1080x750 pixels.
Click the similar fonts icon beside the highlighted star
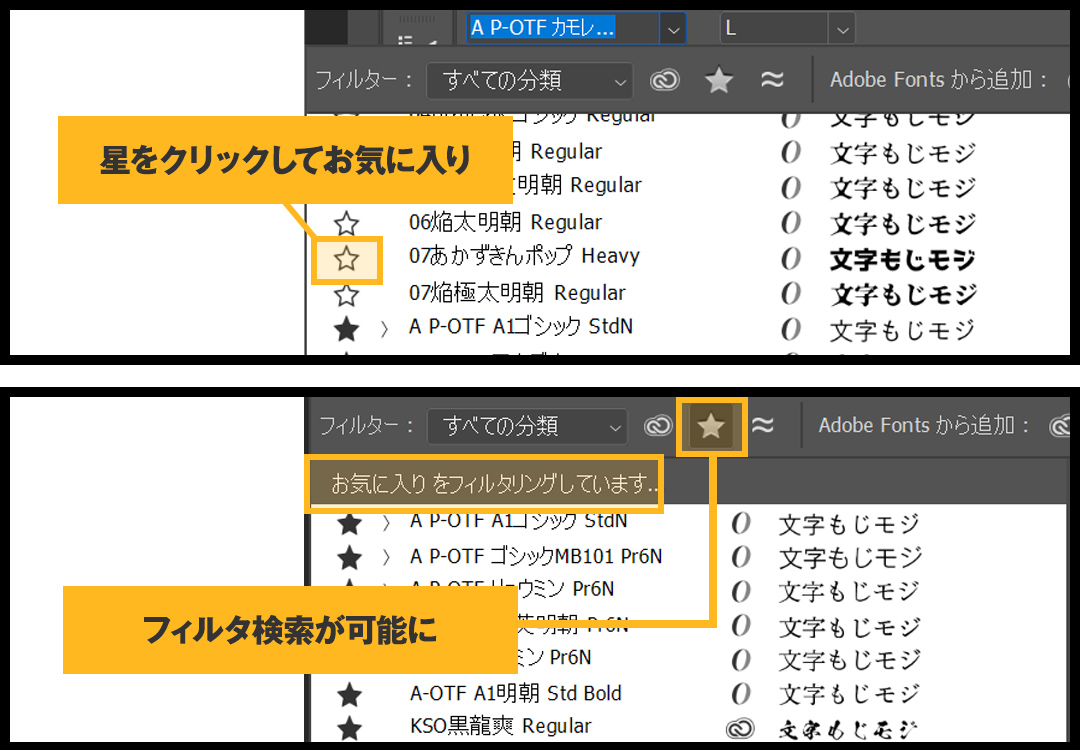coord(763,426)
